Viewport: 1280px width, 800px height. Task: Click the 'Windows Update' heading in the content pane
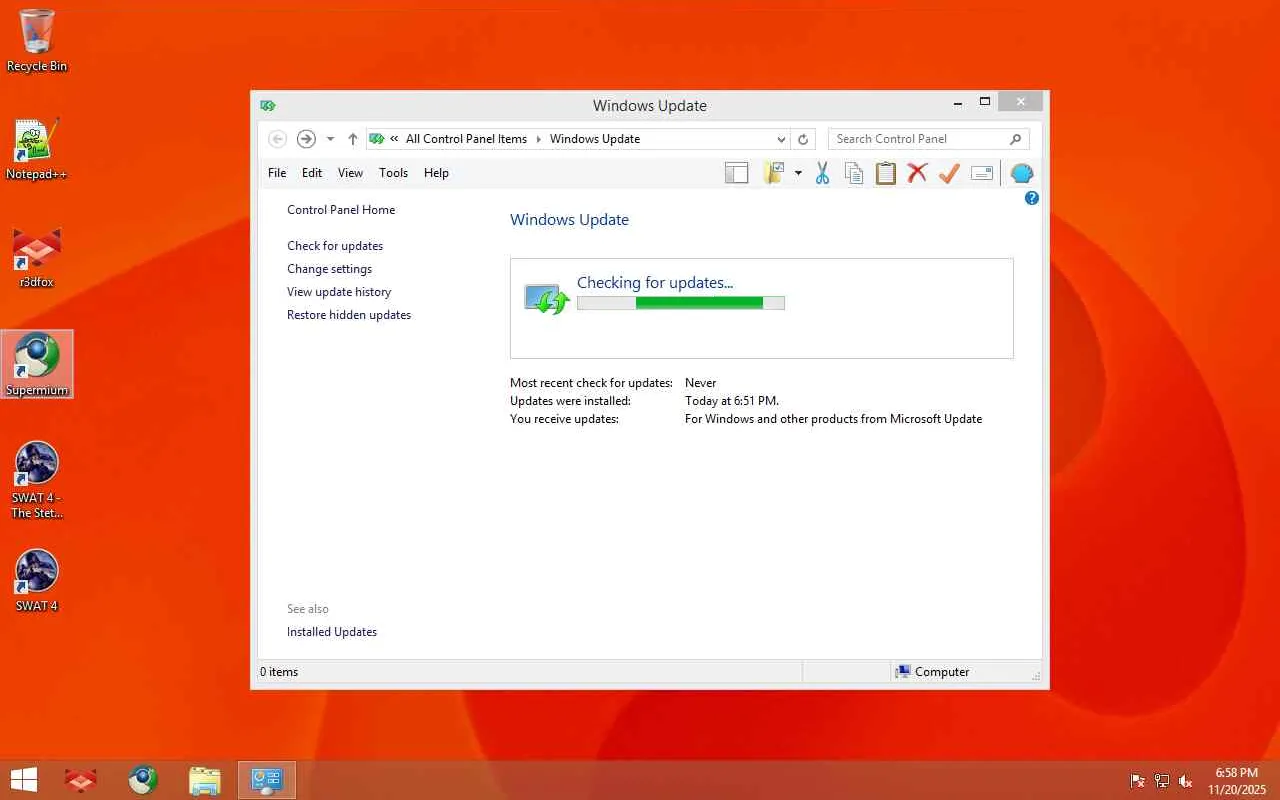569,220
